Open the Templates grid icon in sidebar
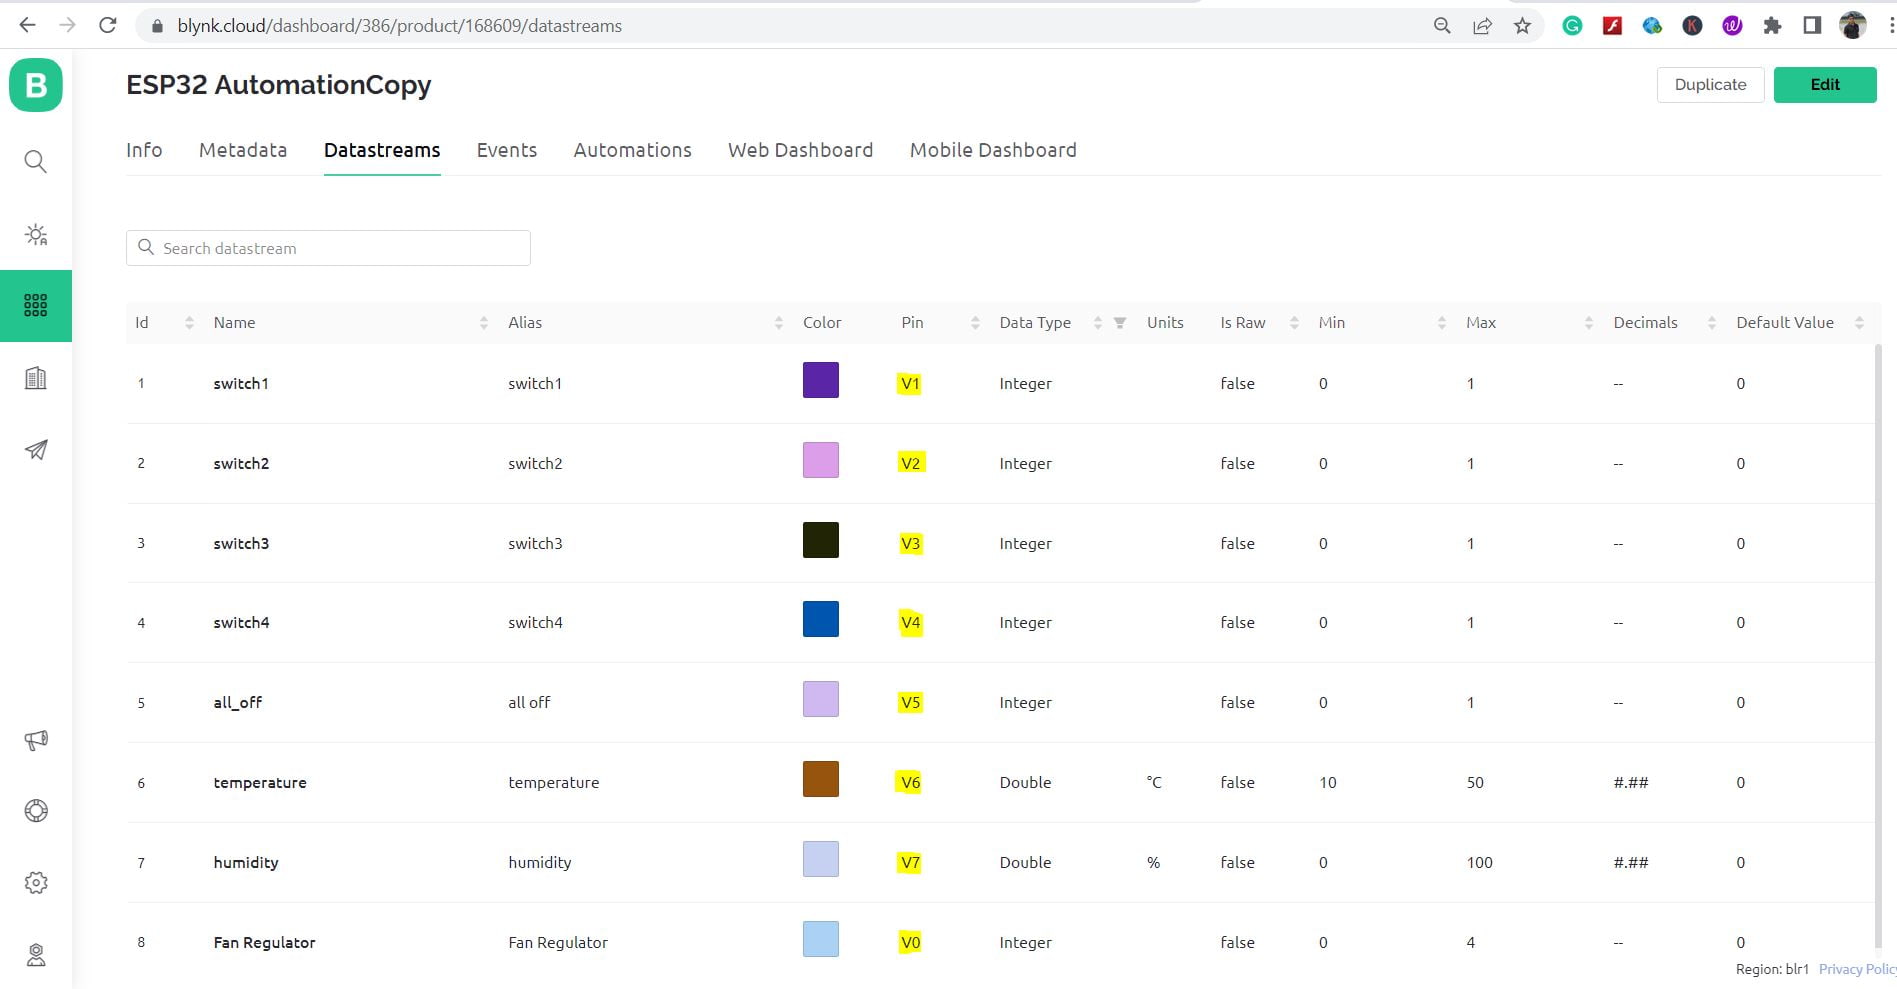The width and height of the screenshot is (1897, 989). click(36, 306)
